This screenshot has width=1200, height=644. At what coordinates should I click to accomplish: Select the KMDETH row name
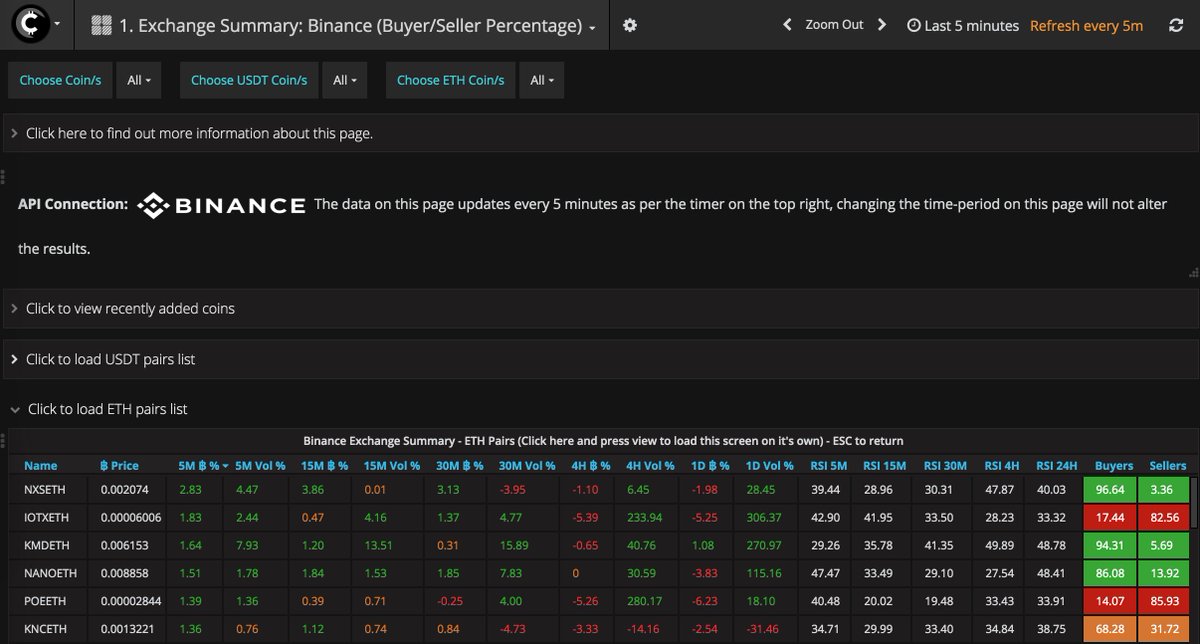(x=48, y=544)
